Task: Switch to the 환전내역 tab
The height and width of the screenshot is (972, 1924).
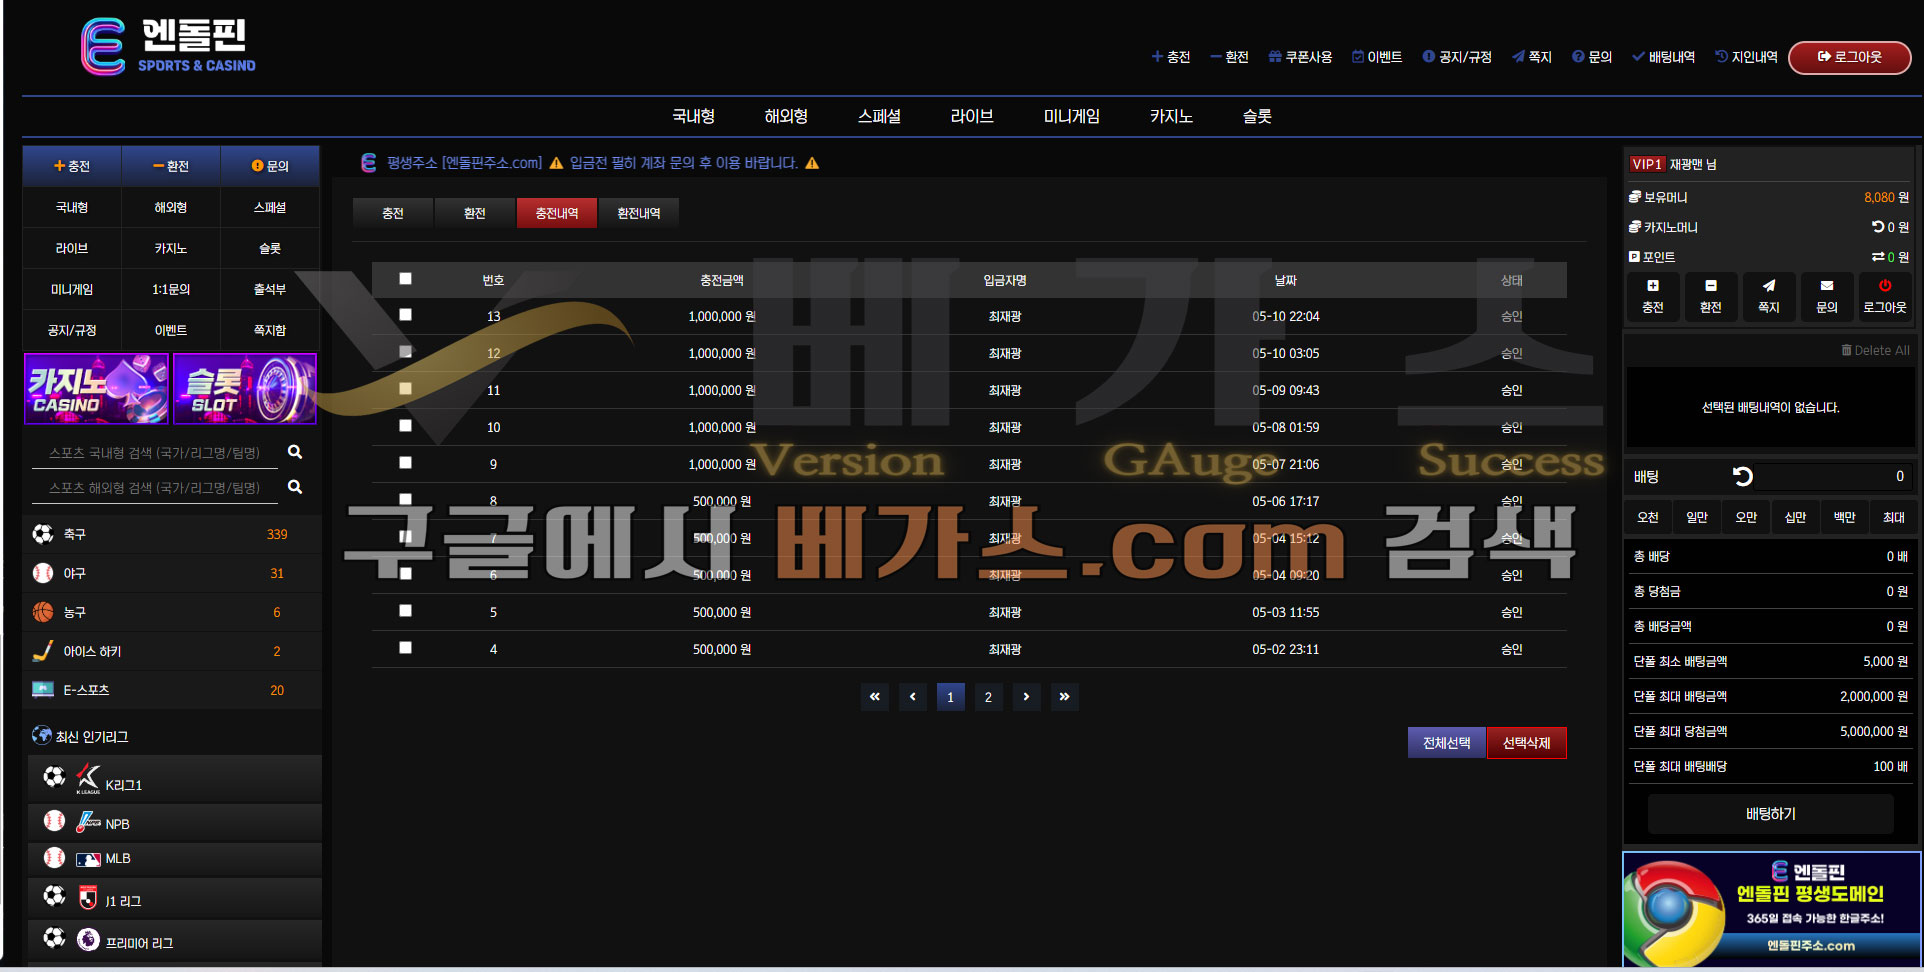Action: pos(638,213)
